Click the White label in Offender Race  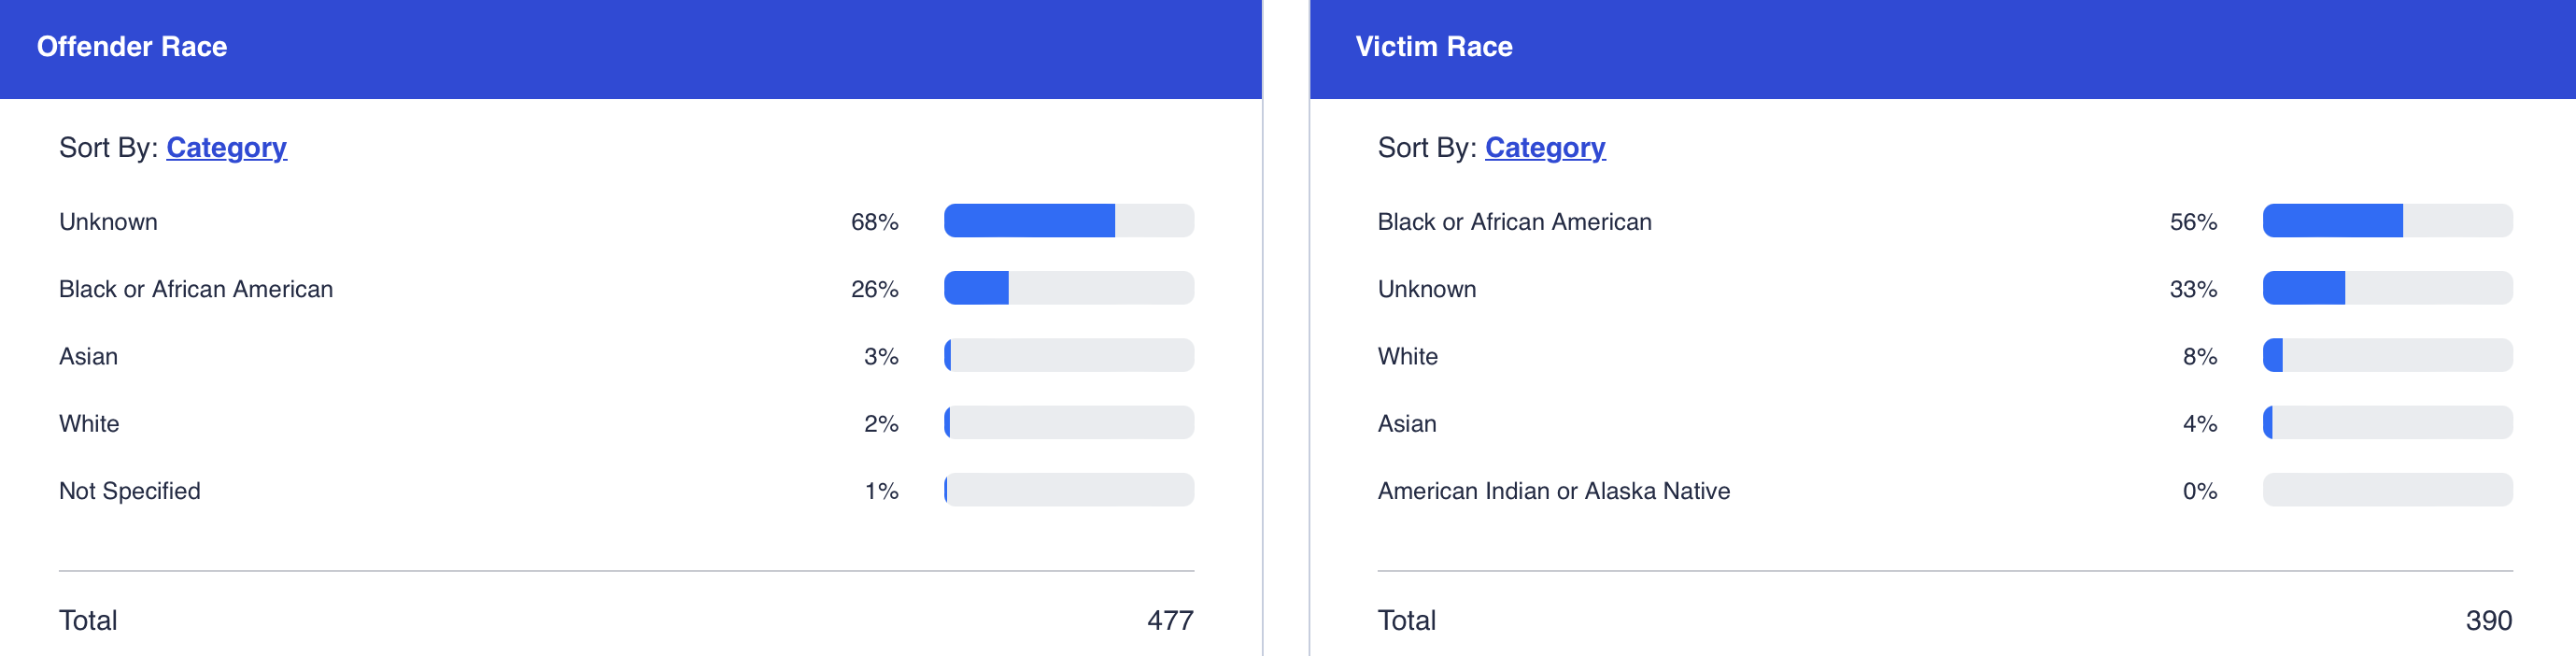[89, 424]
